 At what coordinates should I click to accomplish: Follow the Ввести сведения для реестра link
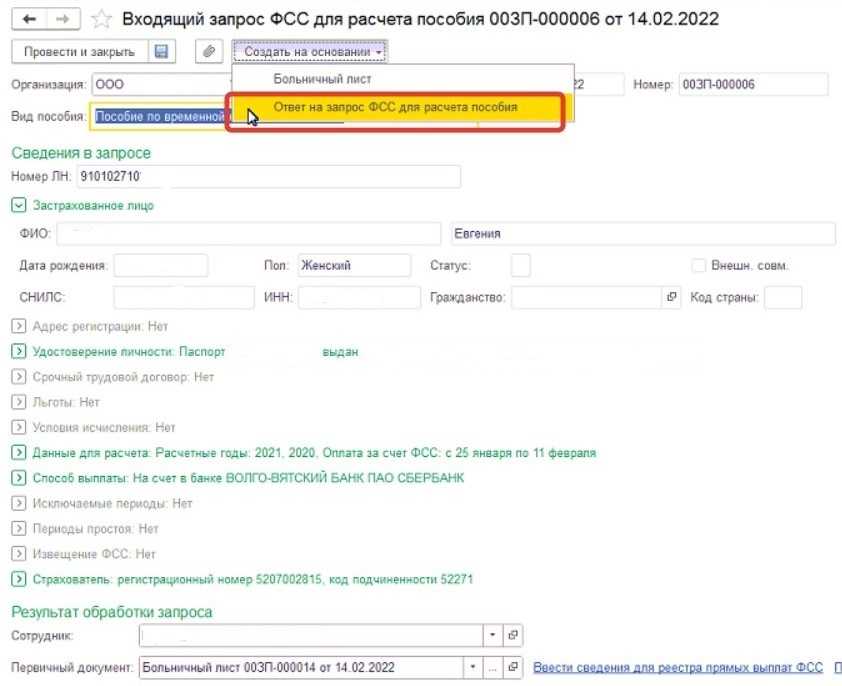pos(677,667)
